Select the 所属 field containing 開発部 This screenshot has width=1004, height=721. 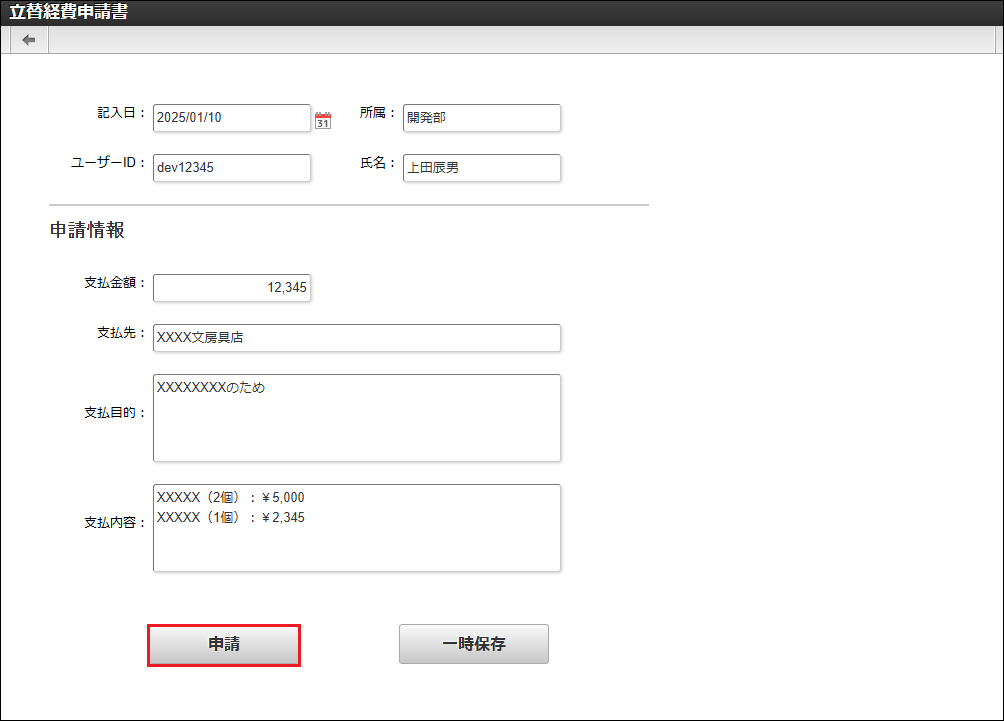[x=481, y=118]
